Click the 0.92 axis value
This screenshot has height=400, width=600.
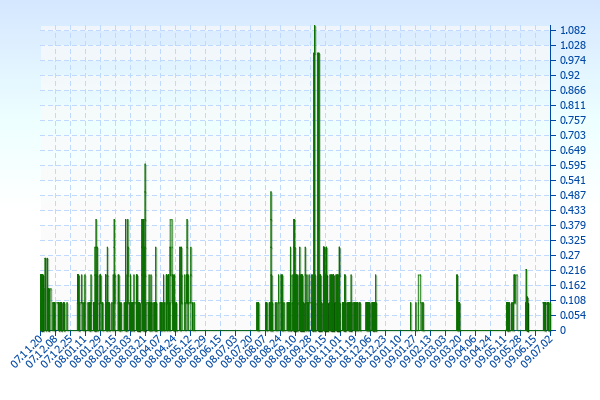point(570,75)
